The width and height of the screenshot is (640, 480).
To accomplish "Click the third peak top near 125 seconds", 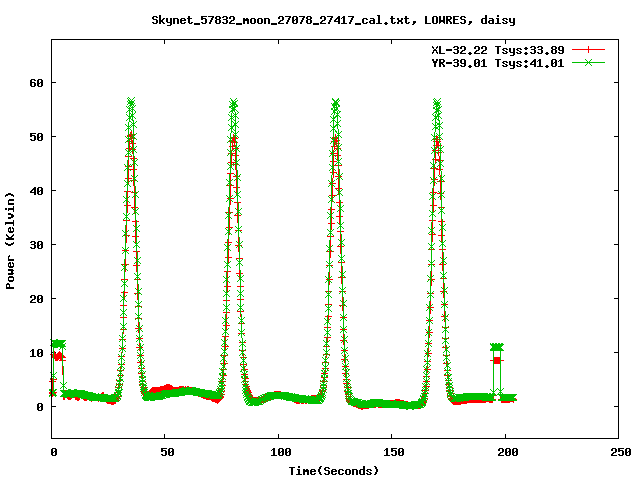I will click(x=336, y=103).
